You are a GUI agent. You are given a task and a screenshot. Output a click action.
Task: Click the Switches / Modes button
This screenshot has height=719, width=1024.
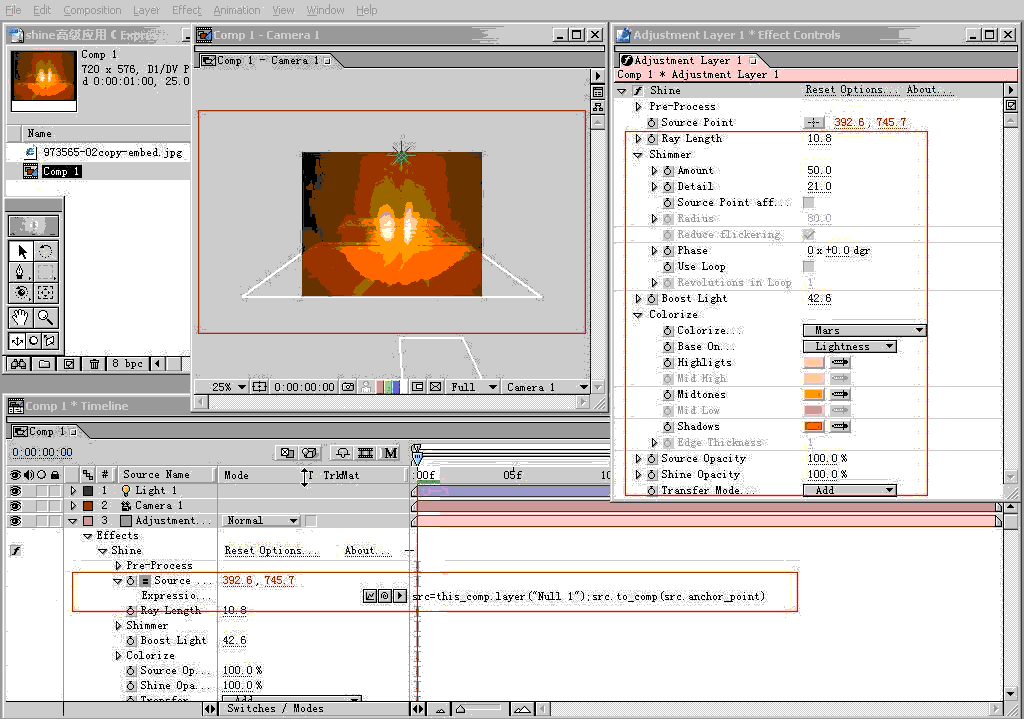[x=275, y=709]
